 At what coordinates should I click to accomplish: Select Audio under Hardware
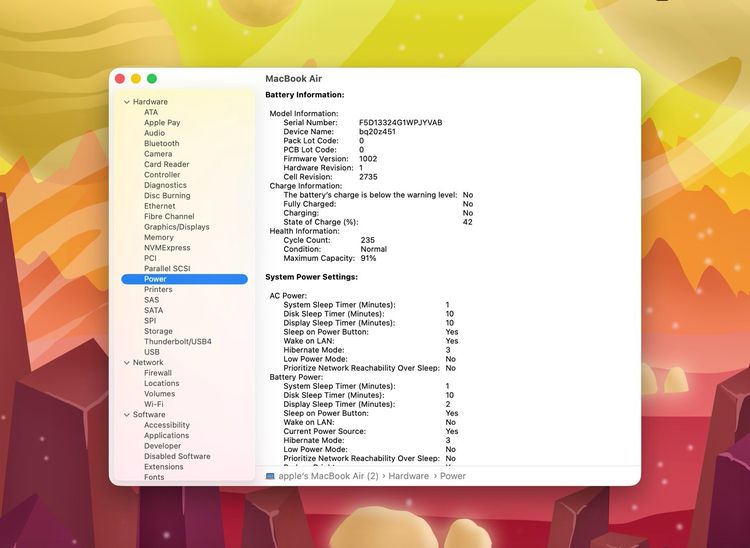coord(154,133)
